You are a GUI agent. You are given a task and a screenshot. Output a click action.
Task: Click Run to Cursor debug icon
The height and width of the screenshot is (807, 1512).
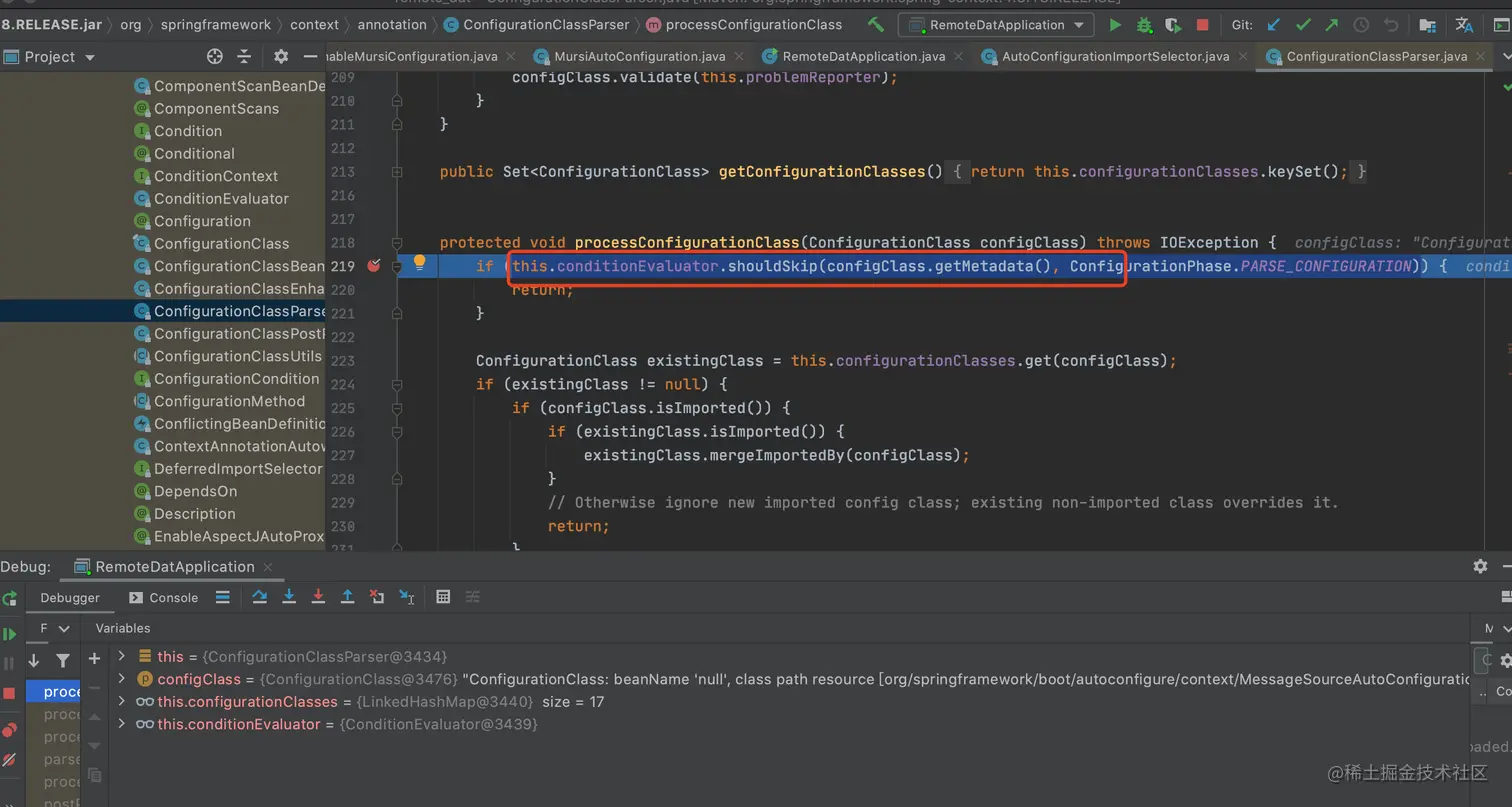point(406,597)
